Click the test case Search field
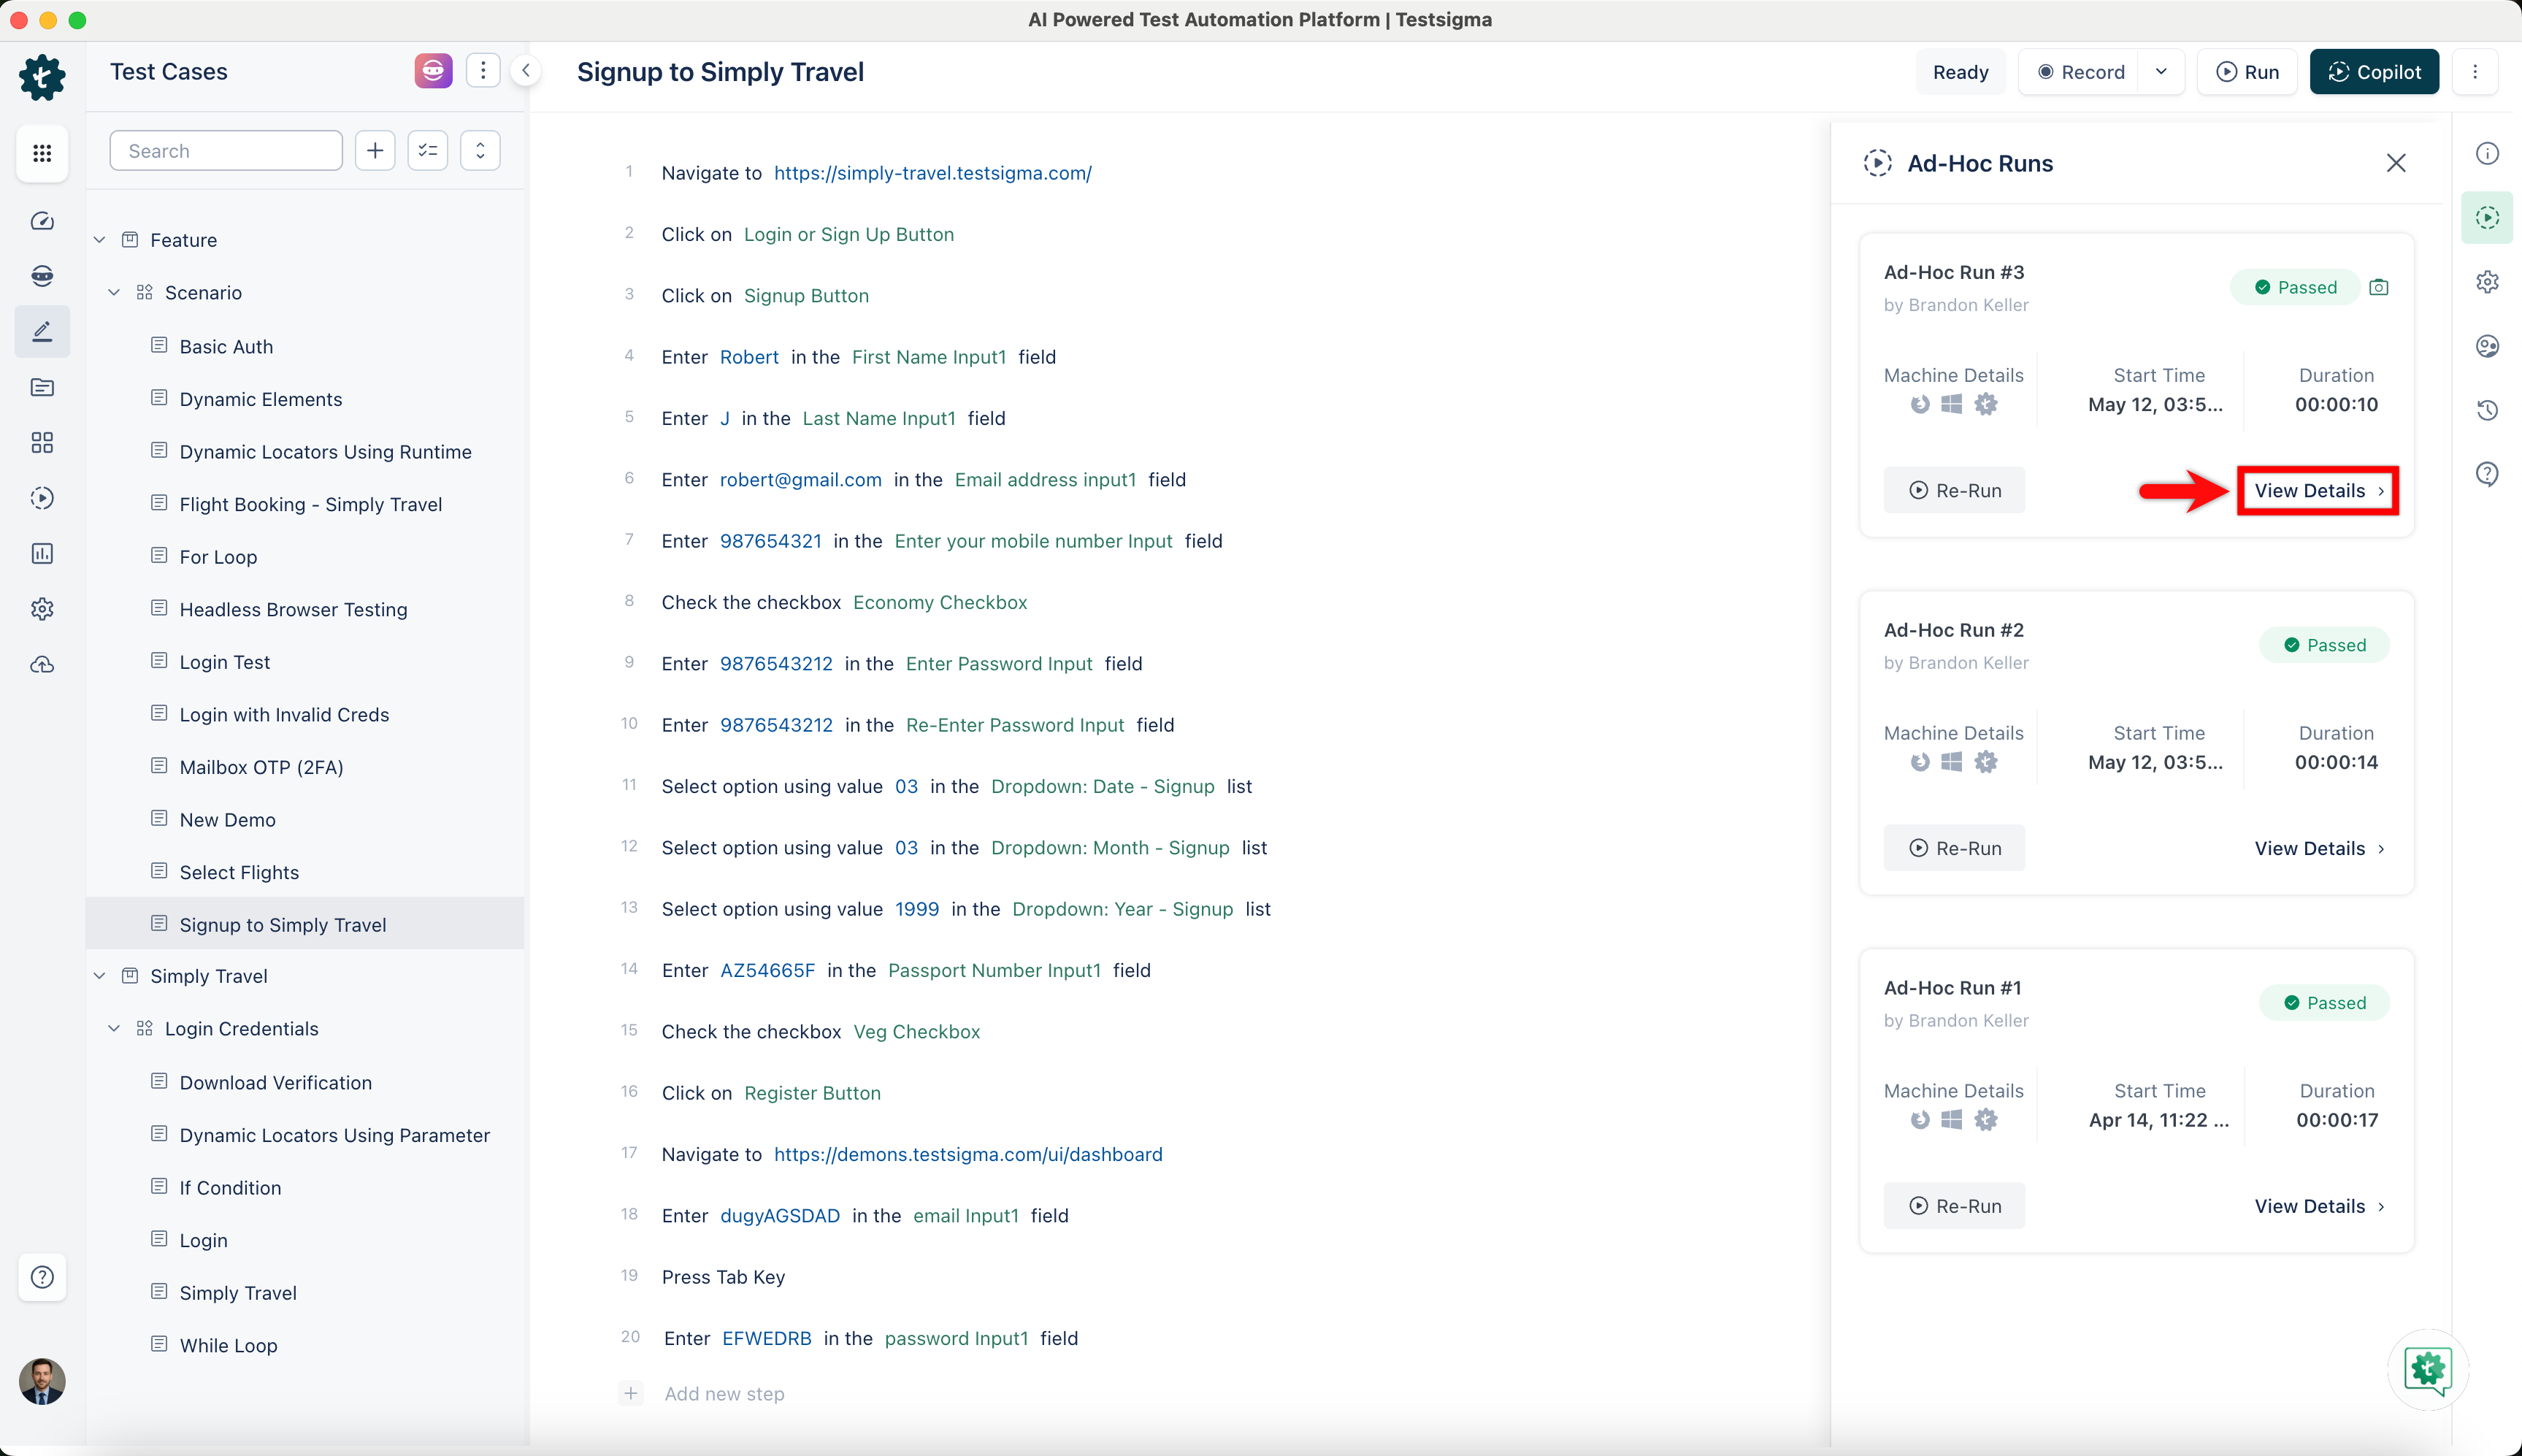This screenshot has height=1456, width=2522. tap(226, 151)
